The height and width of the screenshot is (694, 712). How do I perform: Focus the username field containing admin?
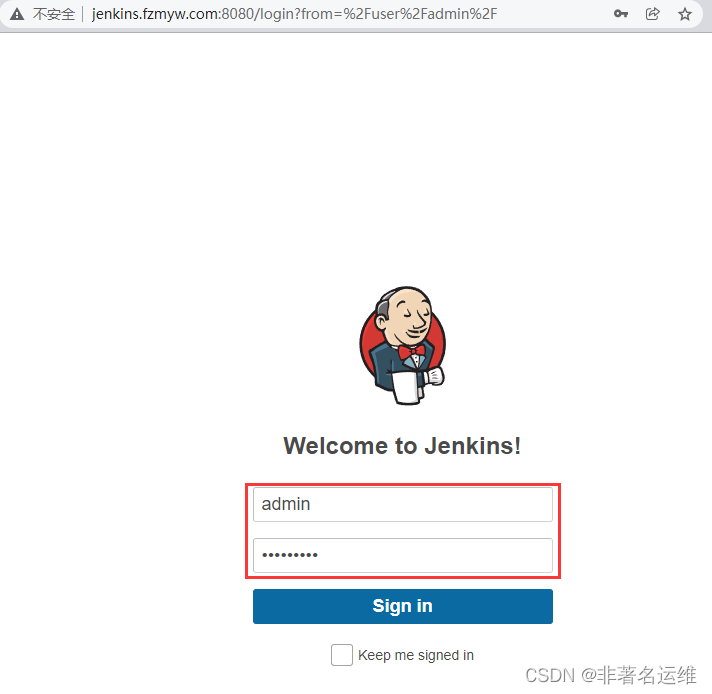pyautogui.click(x=403, y=504)
